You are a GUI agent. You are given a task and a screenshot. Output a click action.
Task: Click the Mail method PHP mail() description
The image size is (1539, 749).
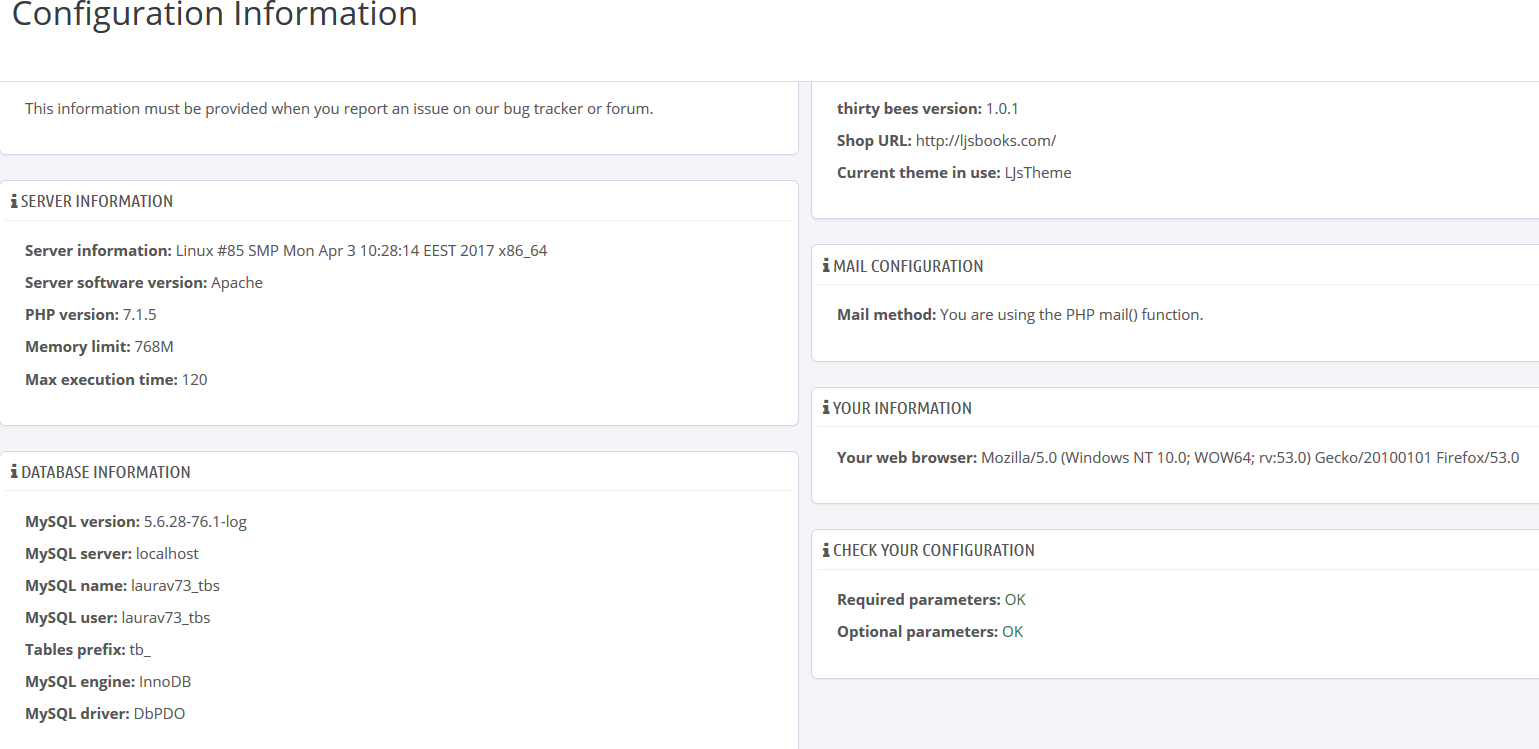coord(1071,314)
